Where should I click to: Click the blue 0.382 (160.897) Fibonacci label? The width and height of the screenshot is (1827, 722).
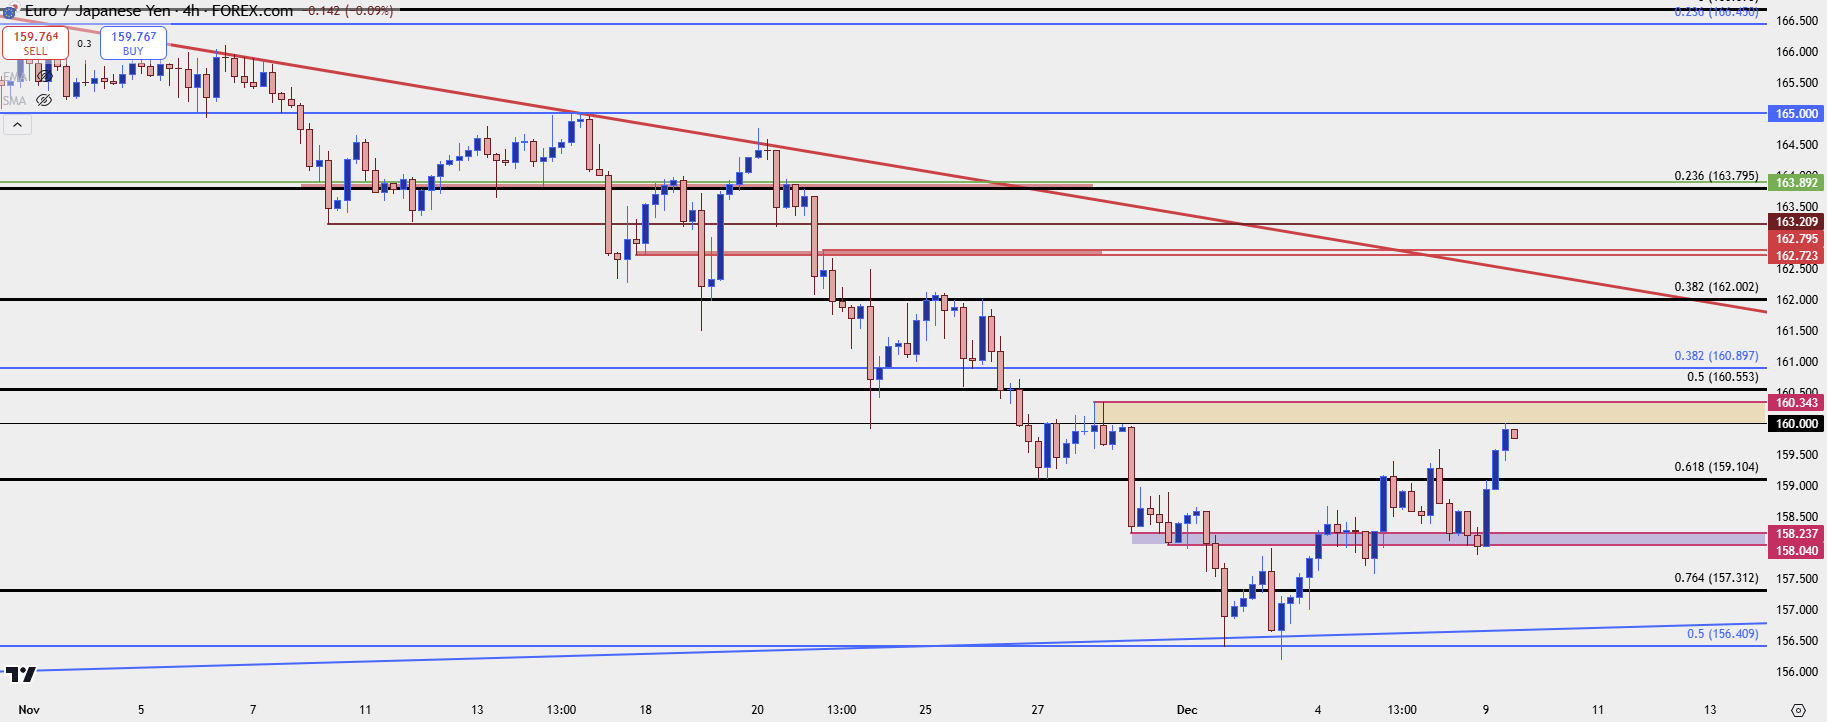(x=1716, y=356)
